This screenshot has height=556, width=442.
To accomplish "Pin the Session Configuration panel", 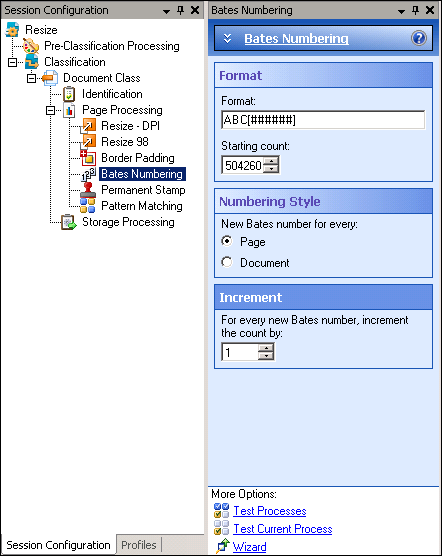I will coord(181,10).
